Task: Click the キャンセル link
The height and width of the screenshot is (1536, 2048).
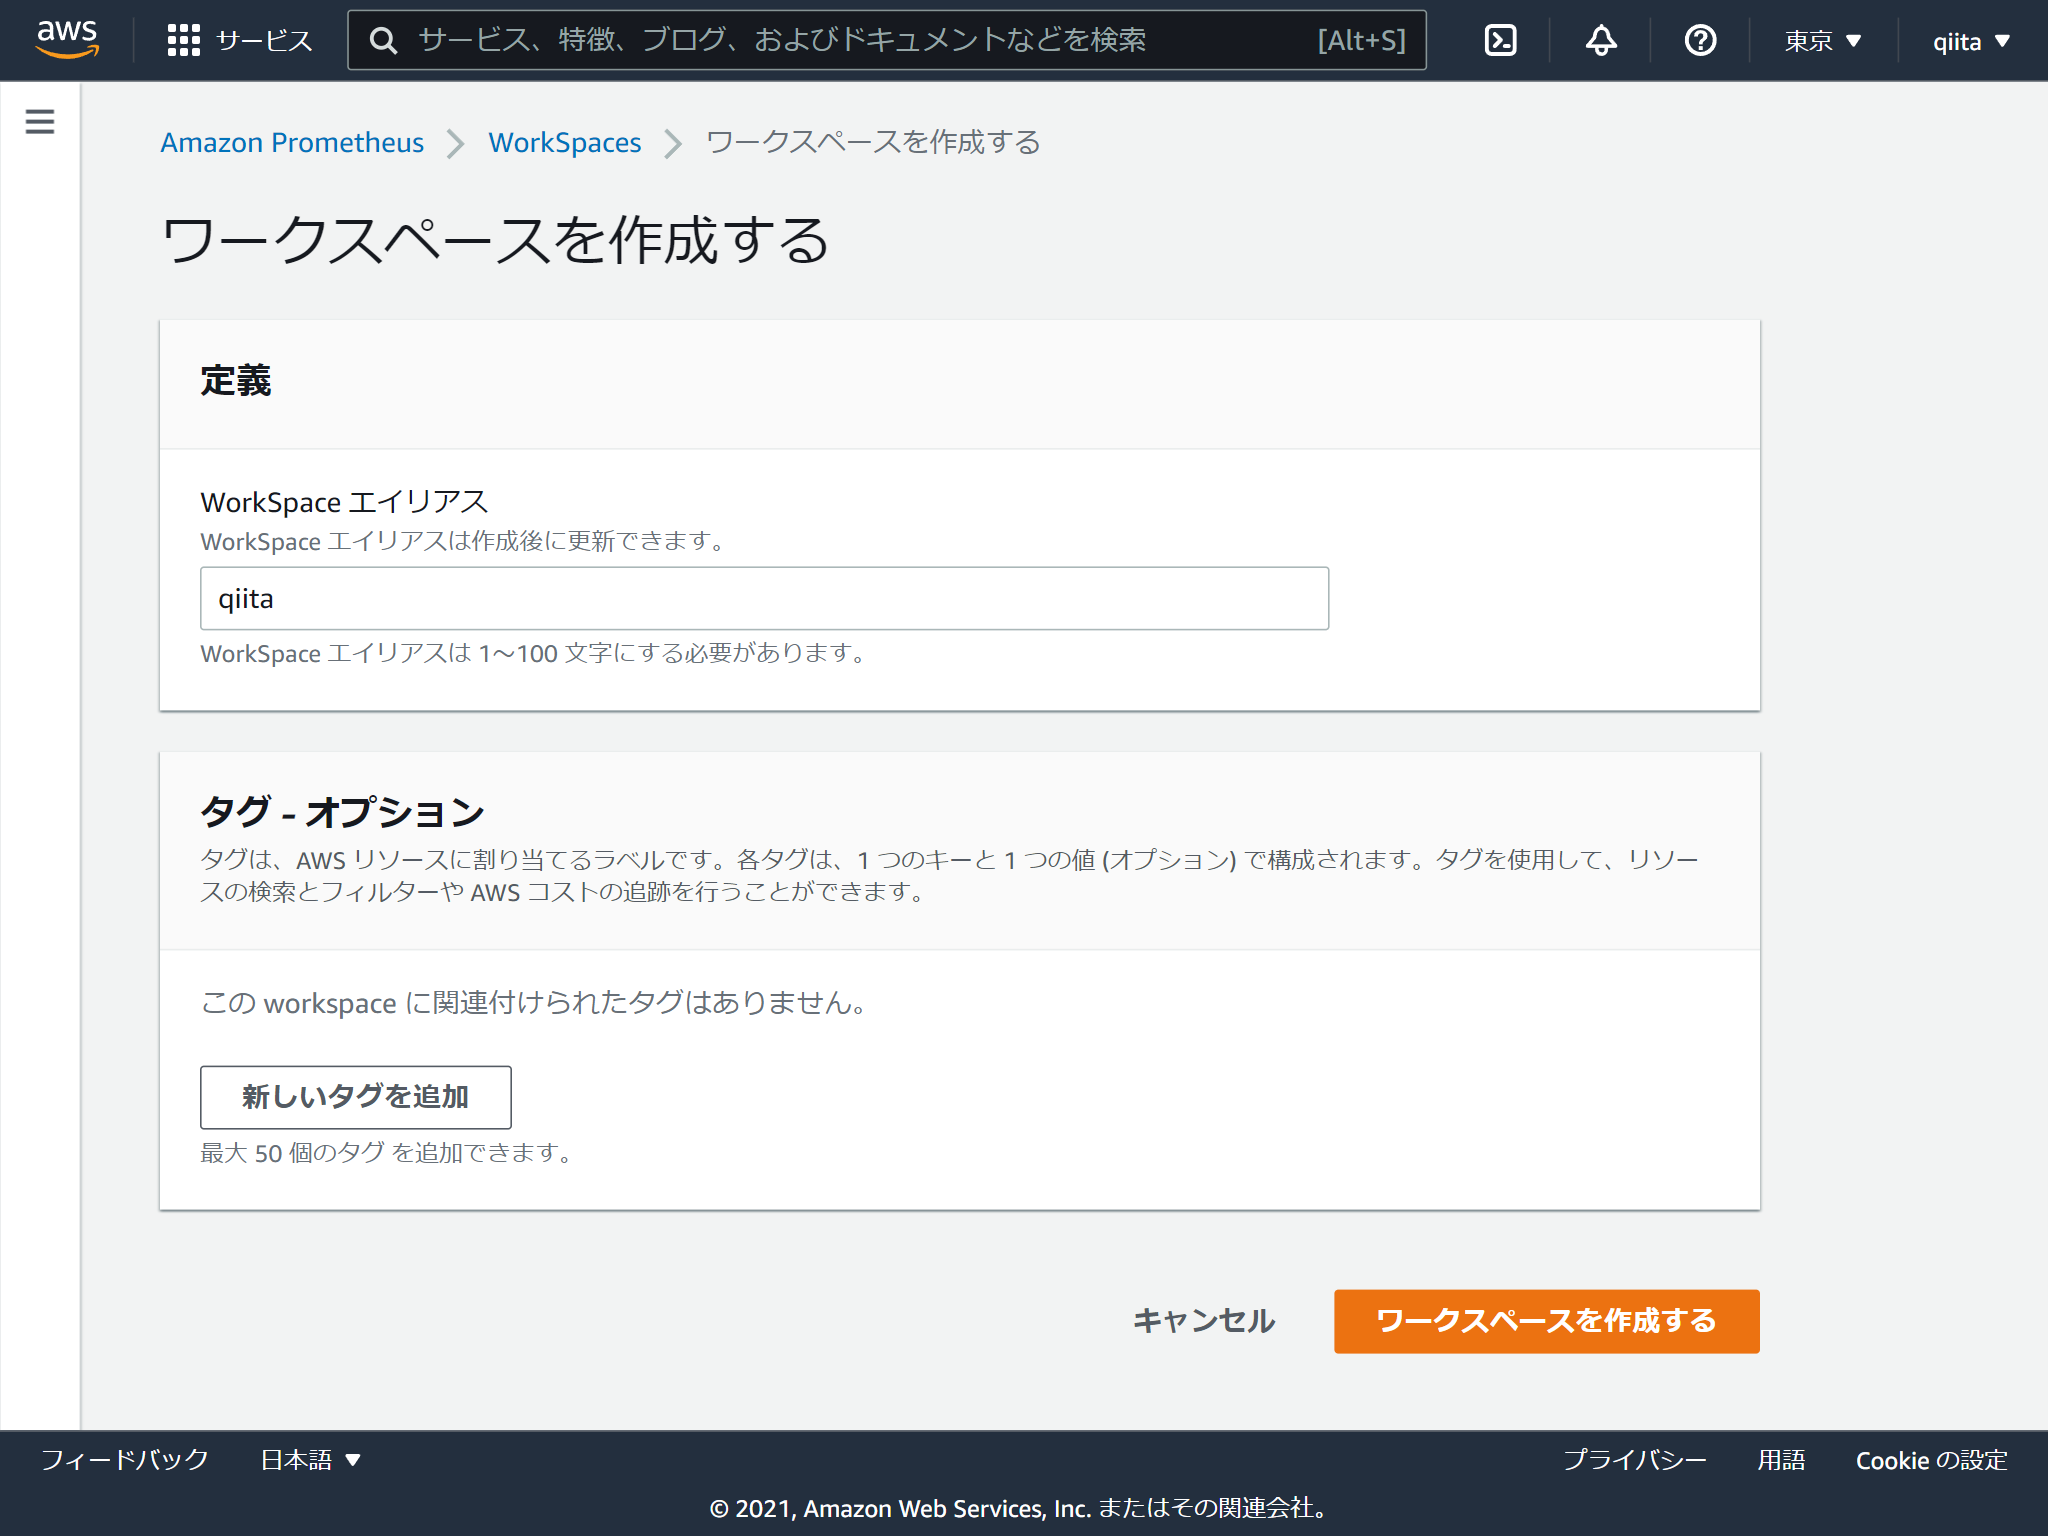Action: [x=1203, y=1321]
